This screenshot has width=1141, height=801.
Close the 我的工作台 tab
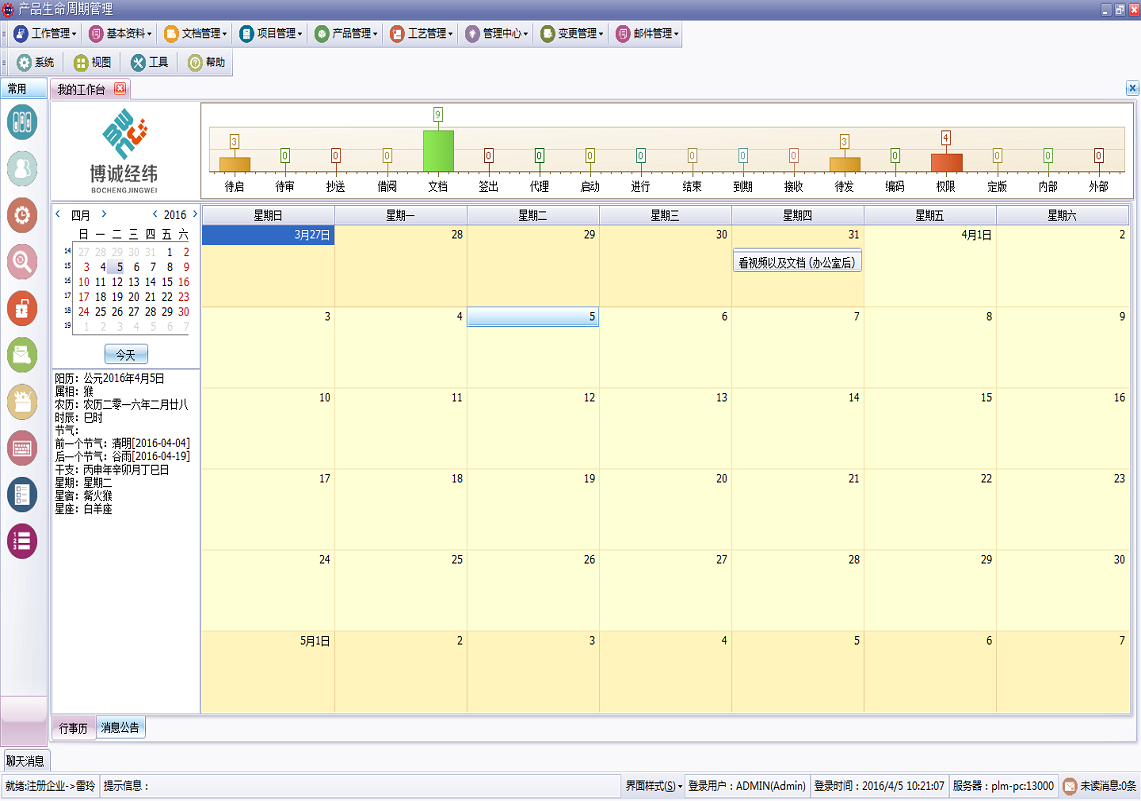(x=120, y=89)
